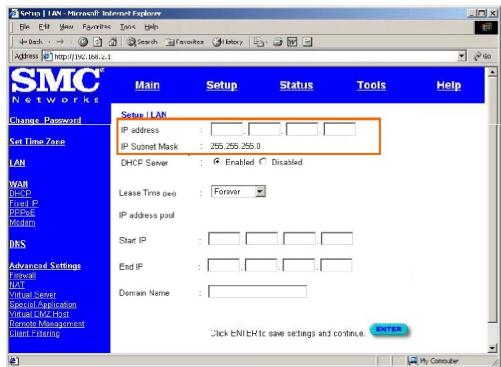Click the SMC Networks logo

(x=56, y=86)
